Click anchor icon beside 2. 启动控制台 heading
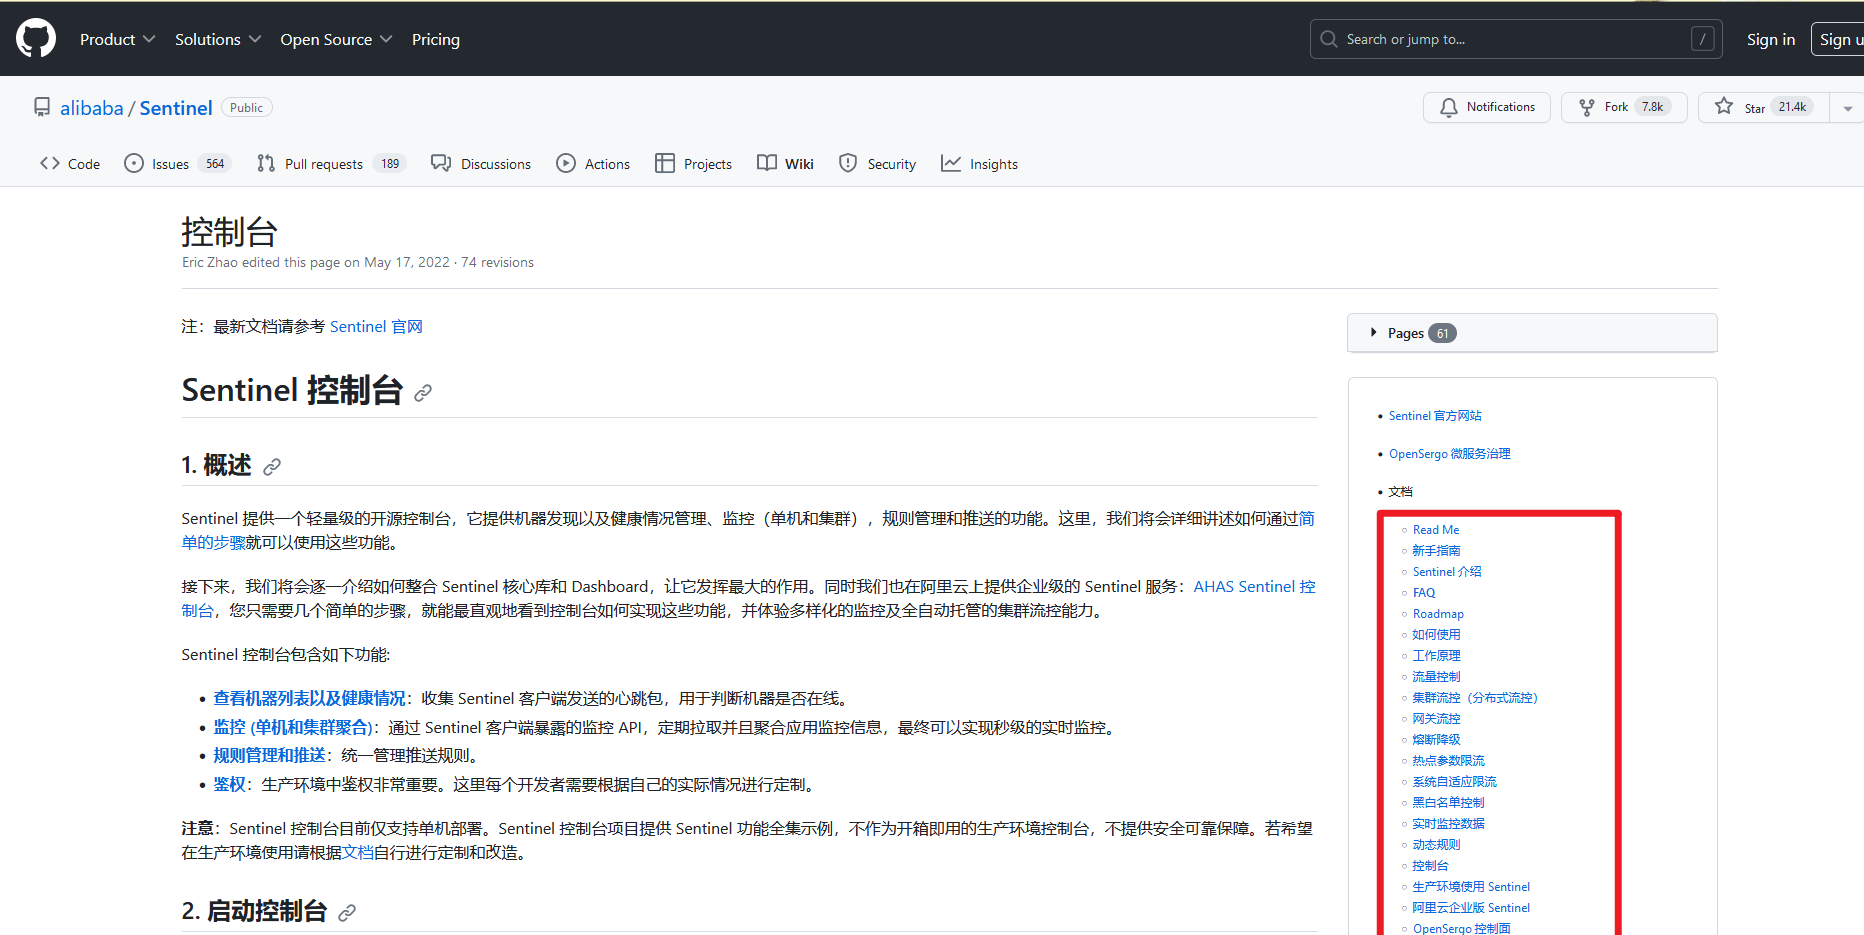 pos(347,913)
